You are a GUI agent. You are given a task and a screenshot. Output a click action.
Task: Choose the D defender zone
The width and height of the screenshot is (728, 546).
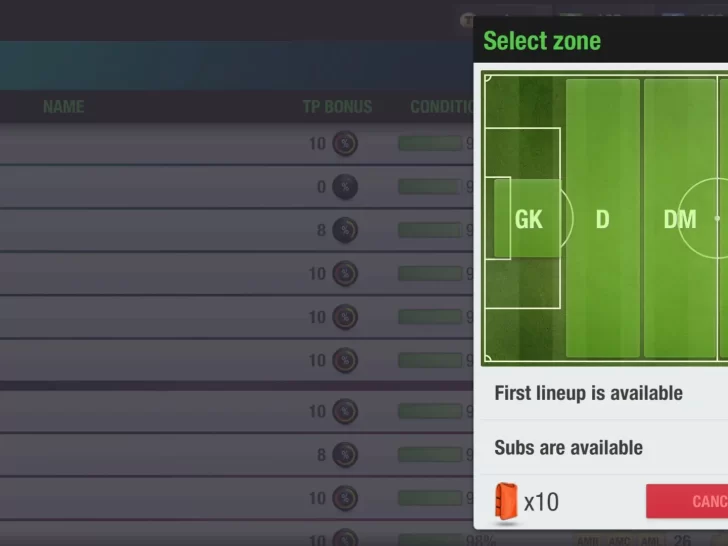[602, 218]
